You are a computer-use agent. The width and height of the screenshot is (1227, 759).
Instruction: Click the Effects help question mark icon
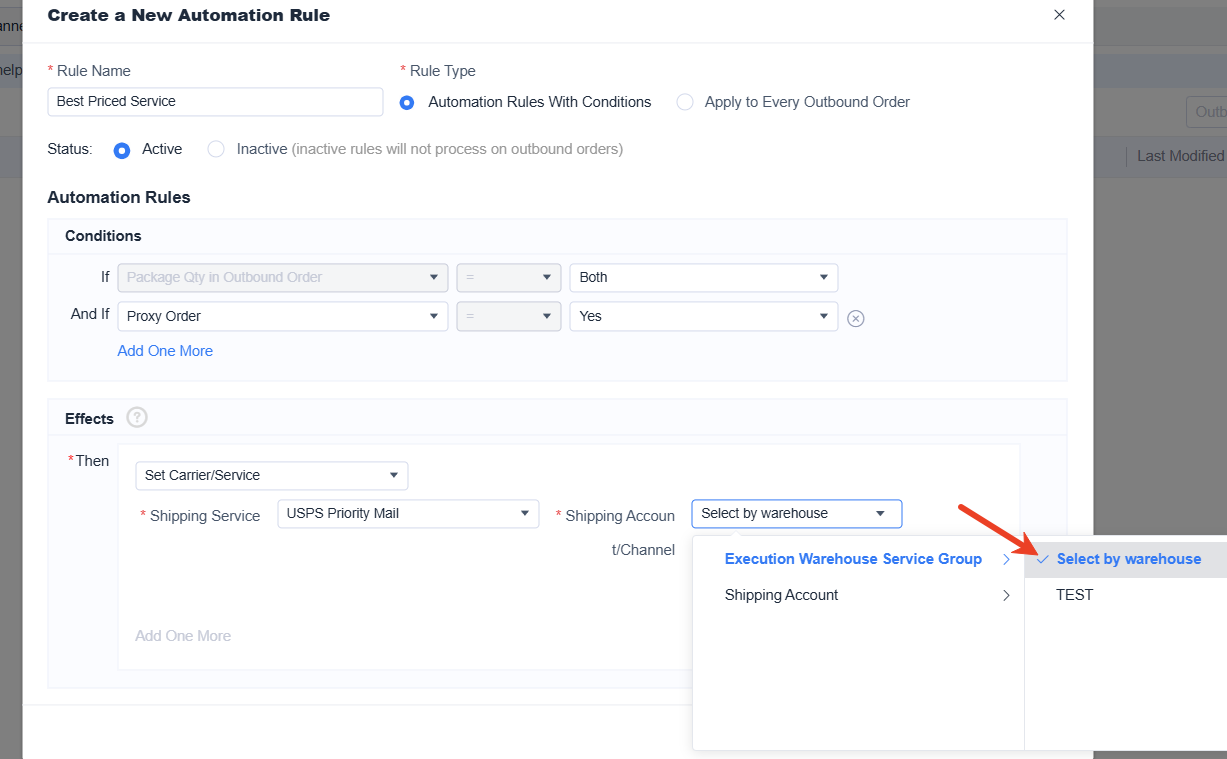pyautogui.click(x=137, y=418)
